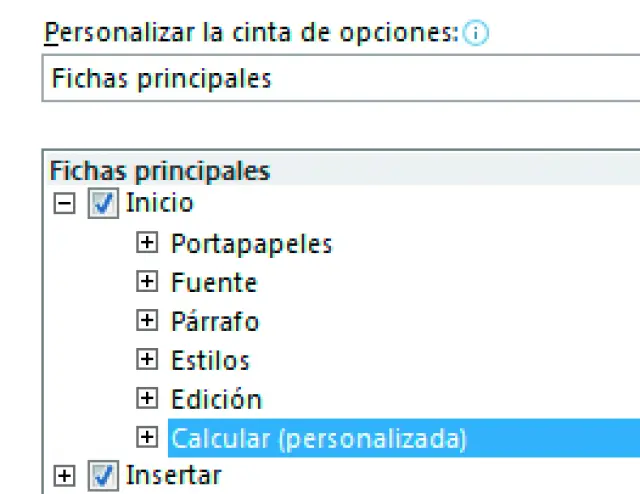Viewport: 640px width, 494px height.
Task: Collapse the Inicio tree node
Action: (x=65, y=204)
